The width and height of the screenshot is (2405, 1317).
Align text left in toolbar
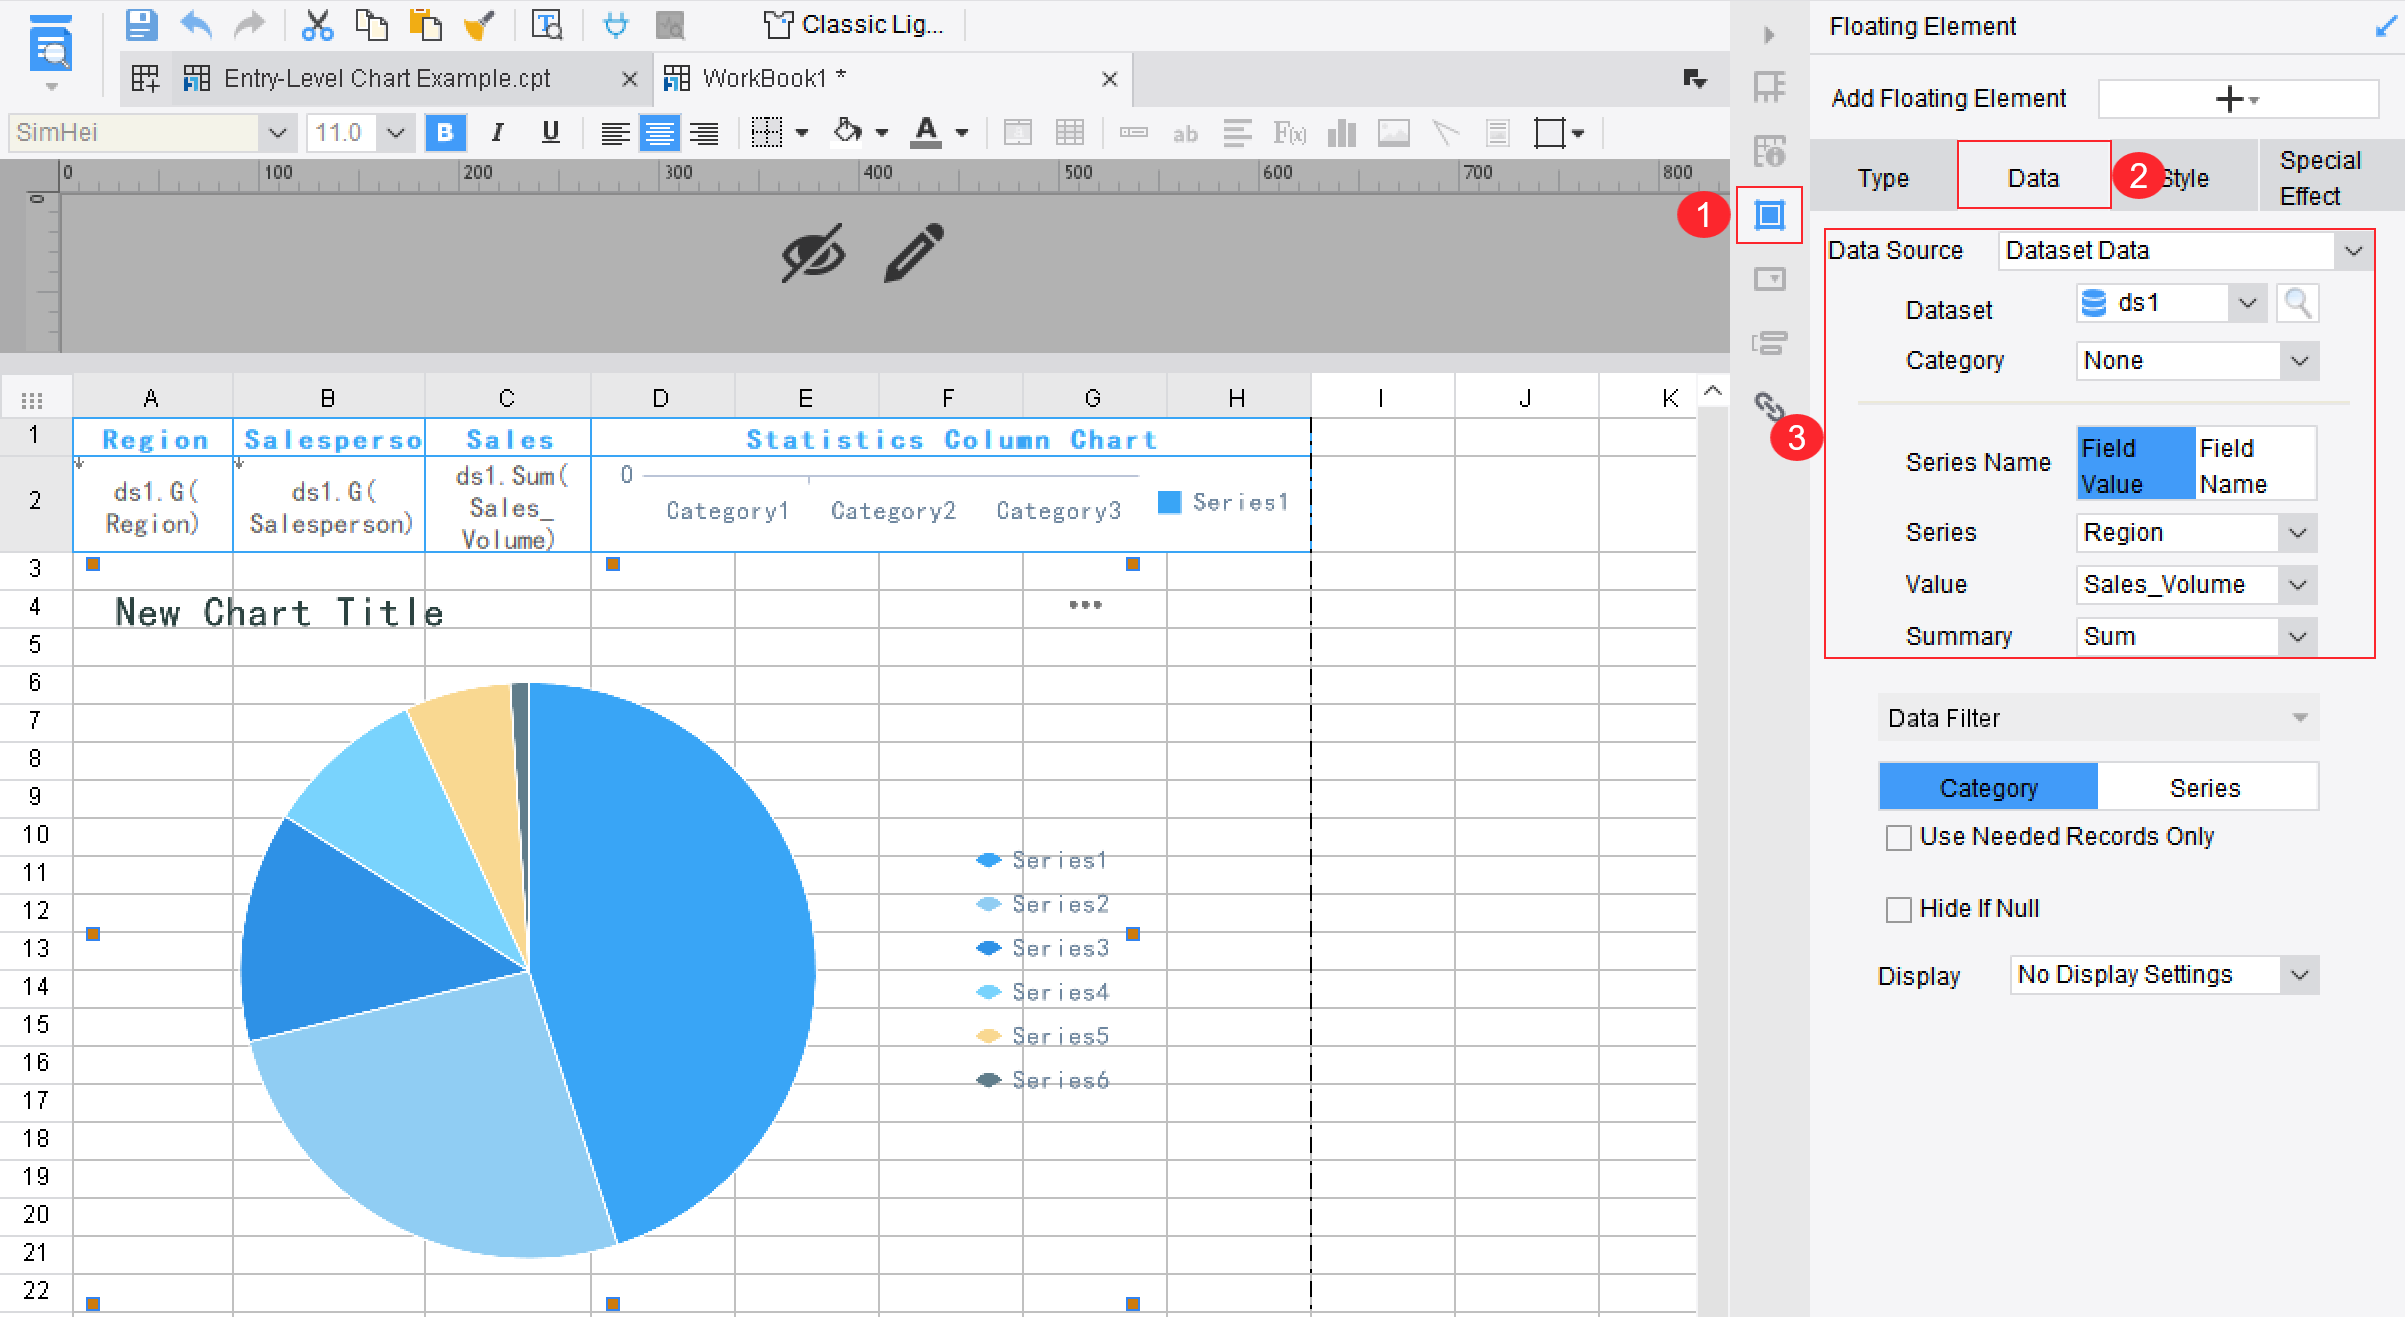(614, 132)
